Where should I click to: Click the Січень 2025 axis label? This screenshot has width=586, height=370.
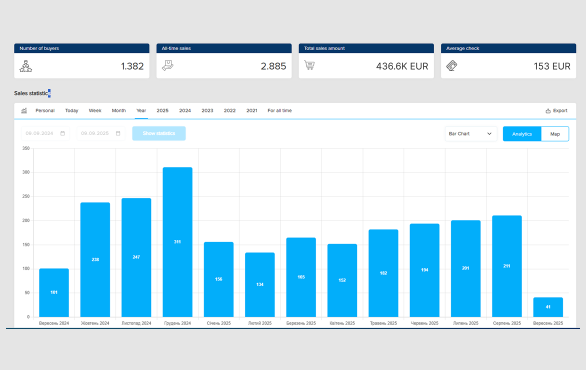coord(219,323)
